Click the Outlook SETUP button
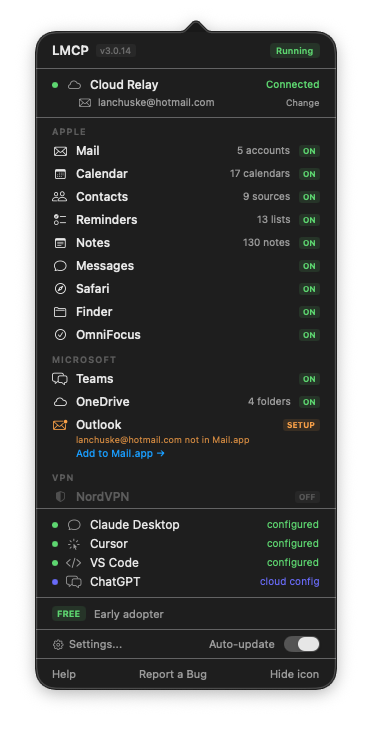 (x=301, y=425)
